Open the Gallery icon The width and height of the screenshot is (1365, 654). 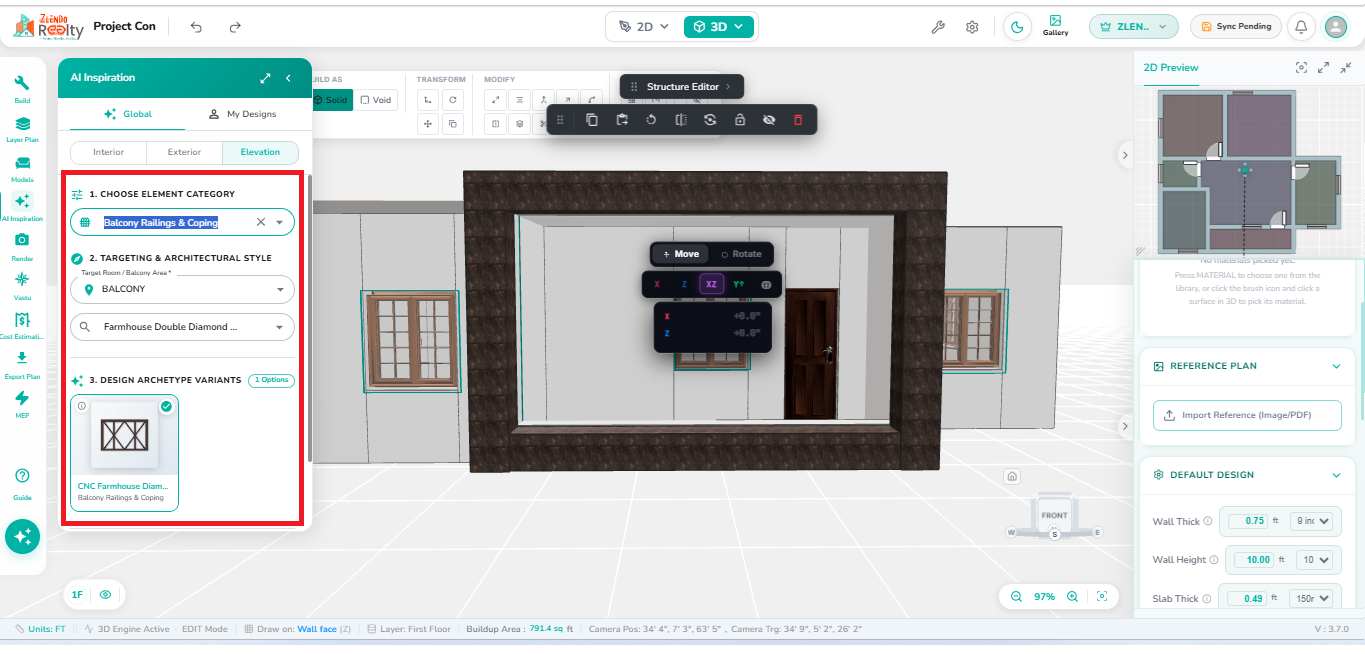click(x=1055, y=26)
